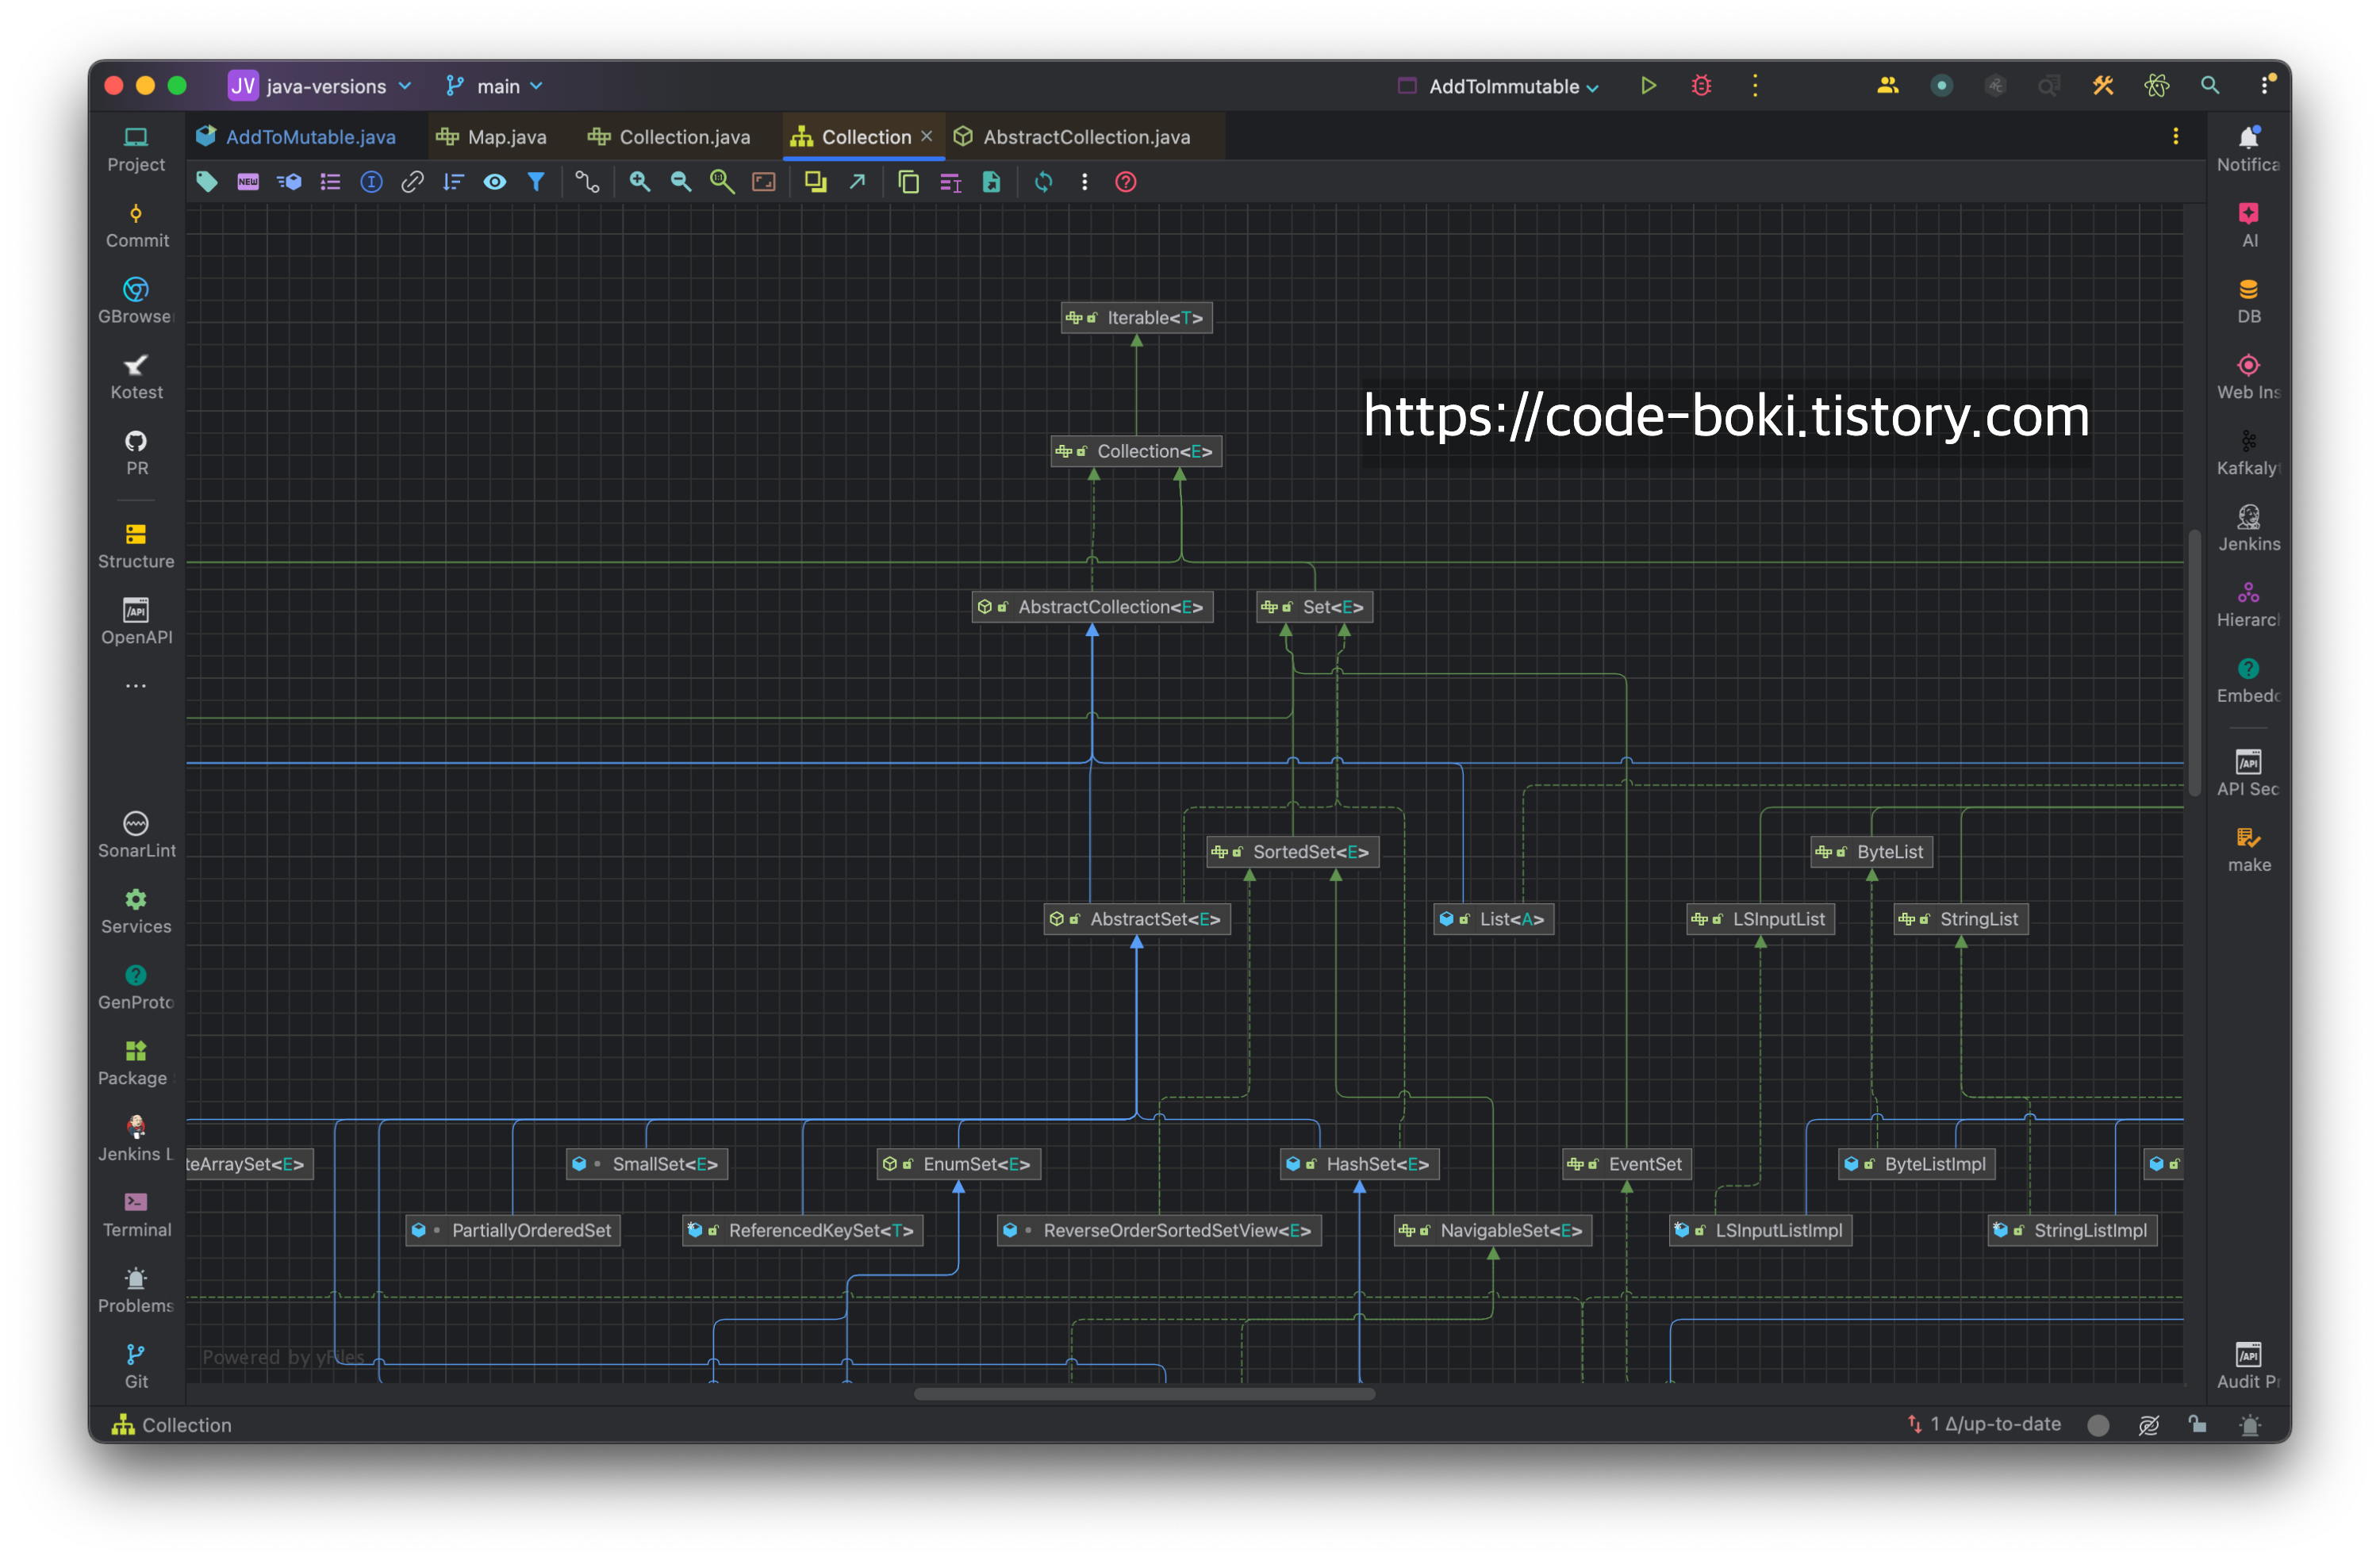Click the zoom in magnifier icon
Screen dimensions: 2380x1560
639,182
